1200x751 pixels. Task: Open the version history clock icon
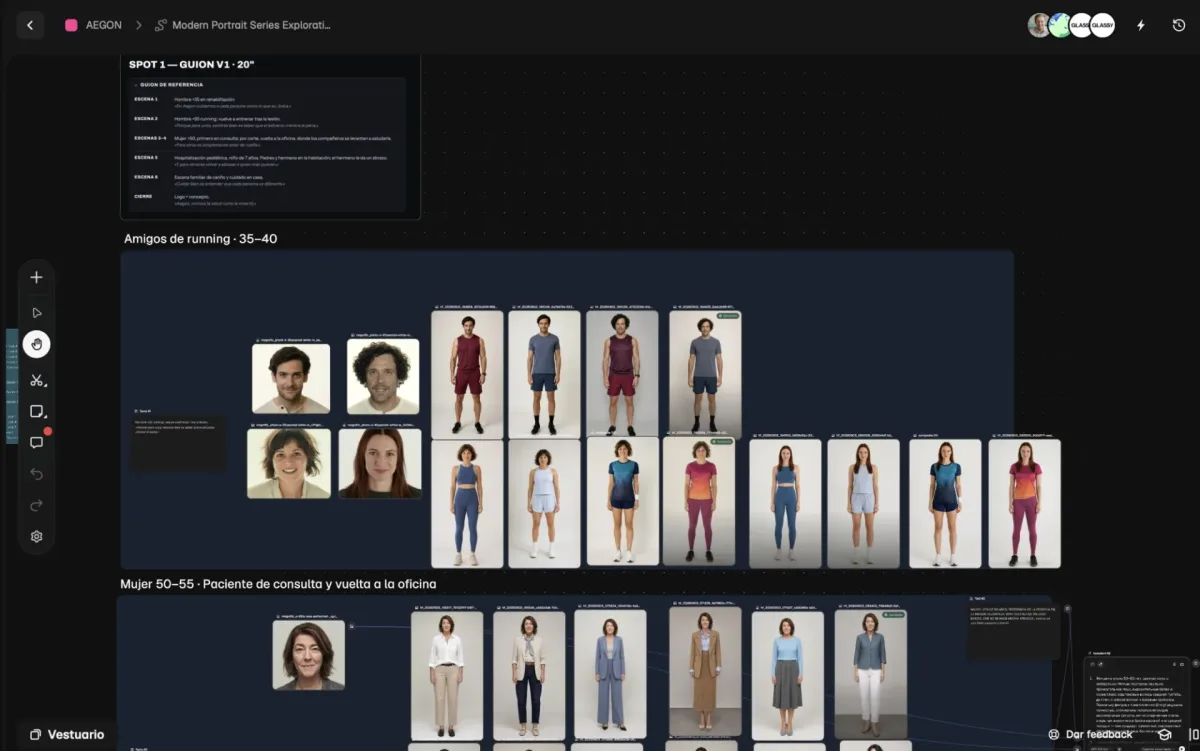coord(1178,25)
